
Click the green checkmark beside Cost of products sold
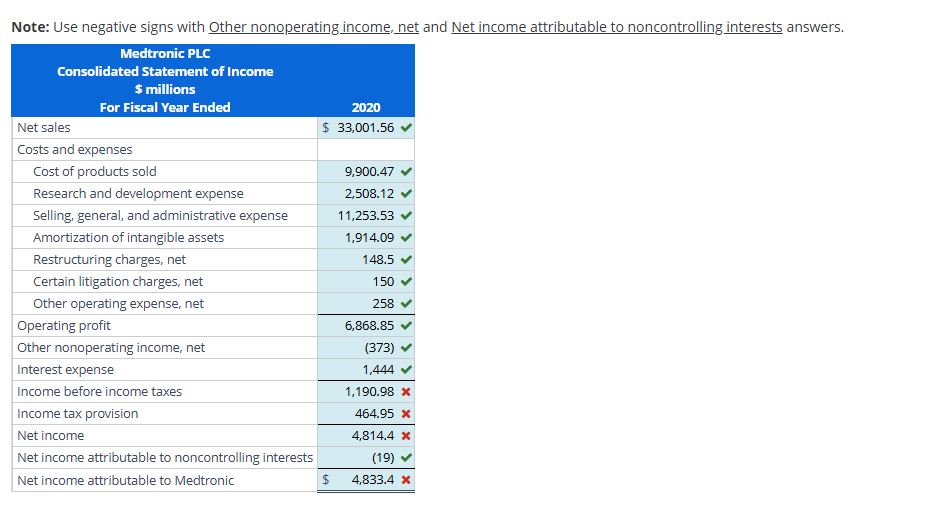[407, 171]
